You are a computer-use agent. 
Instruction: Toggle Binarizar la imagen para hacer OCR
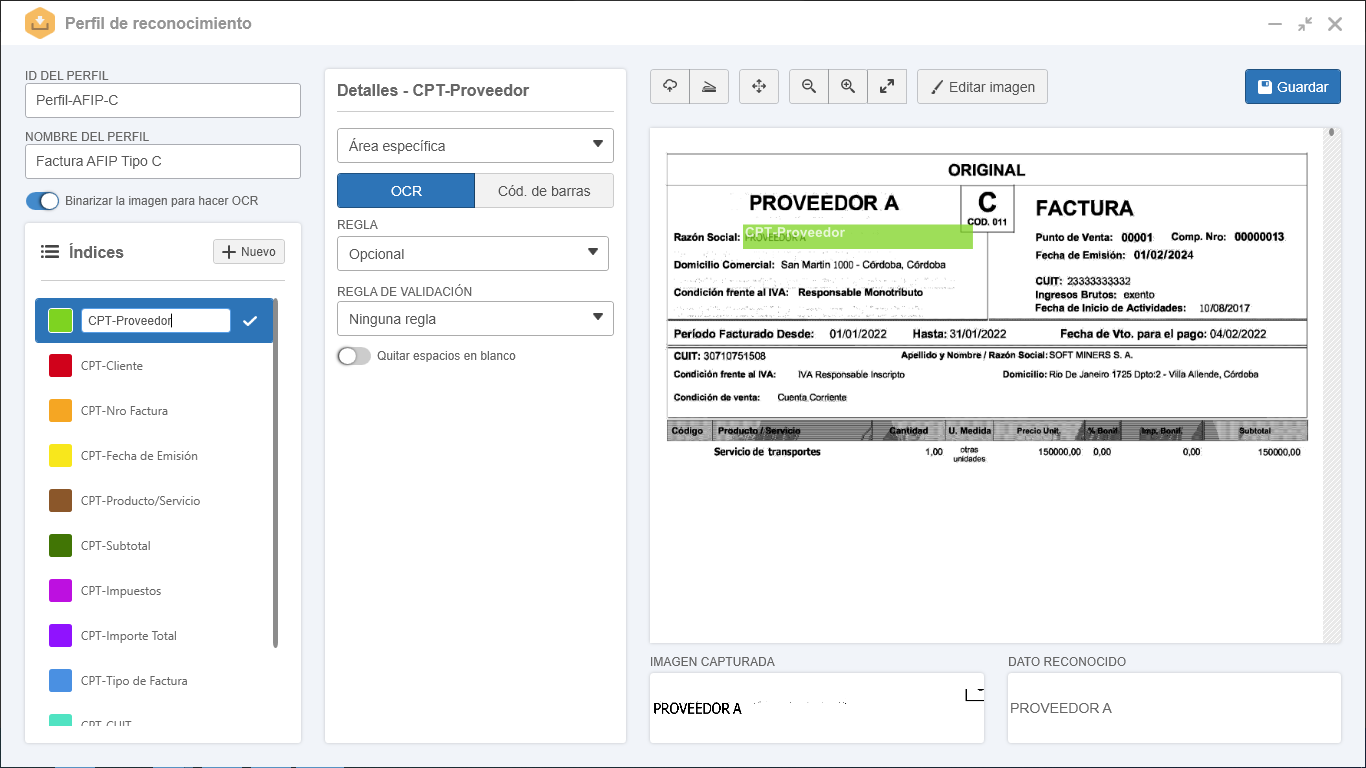click(x=43, y=201)
